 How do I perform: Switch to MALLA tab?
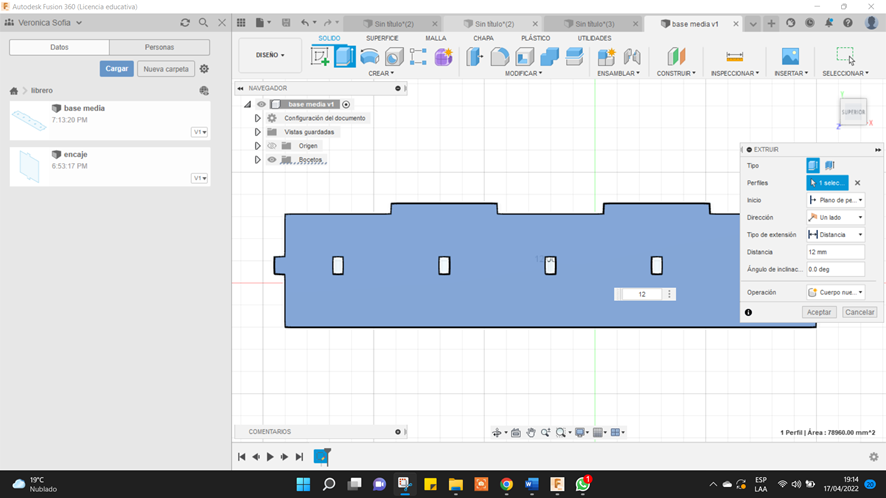436,38
